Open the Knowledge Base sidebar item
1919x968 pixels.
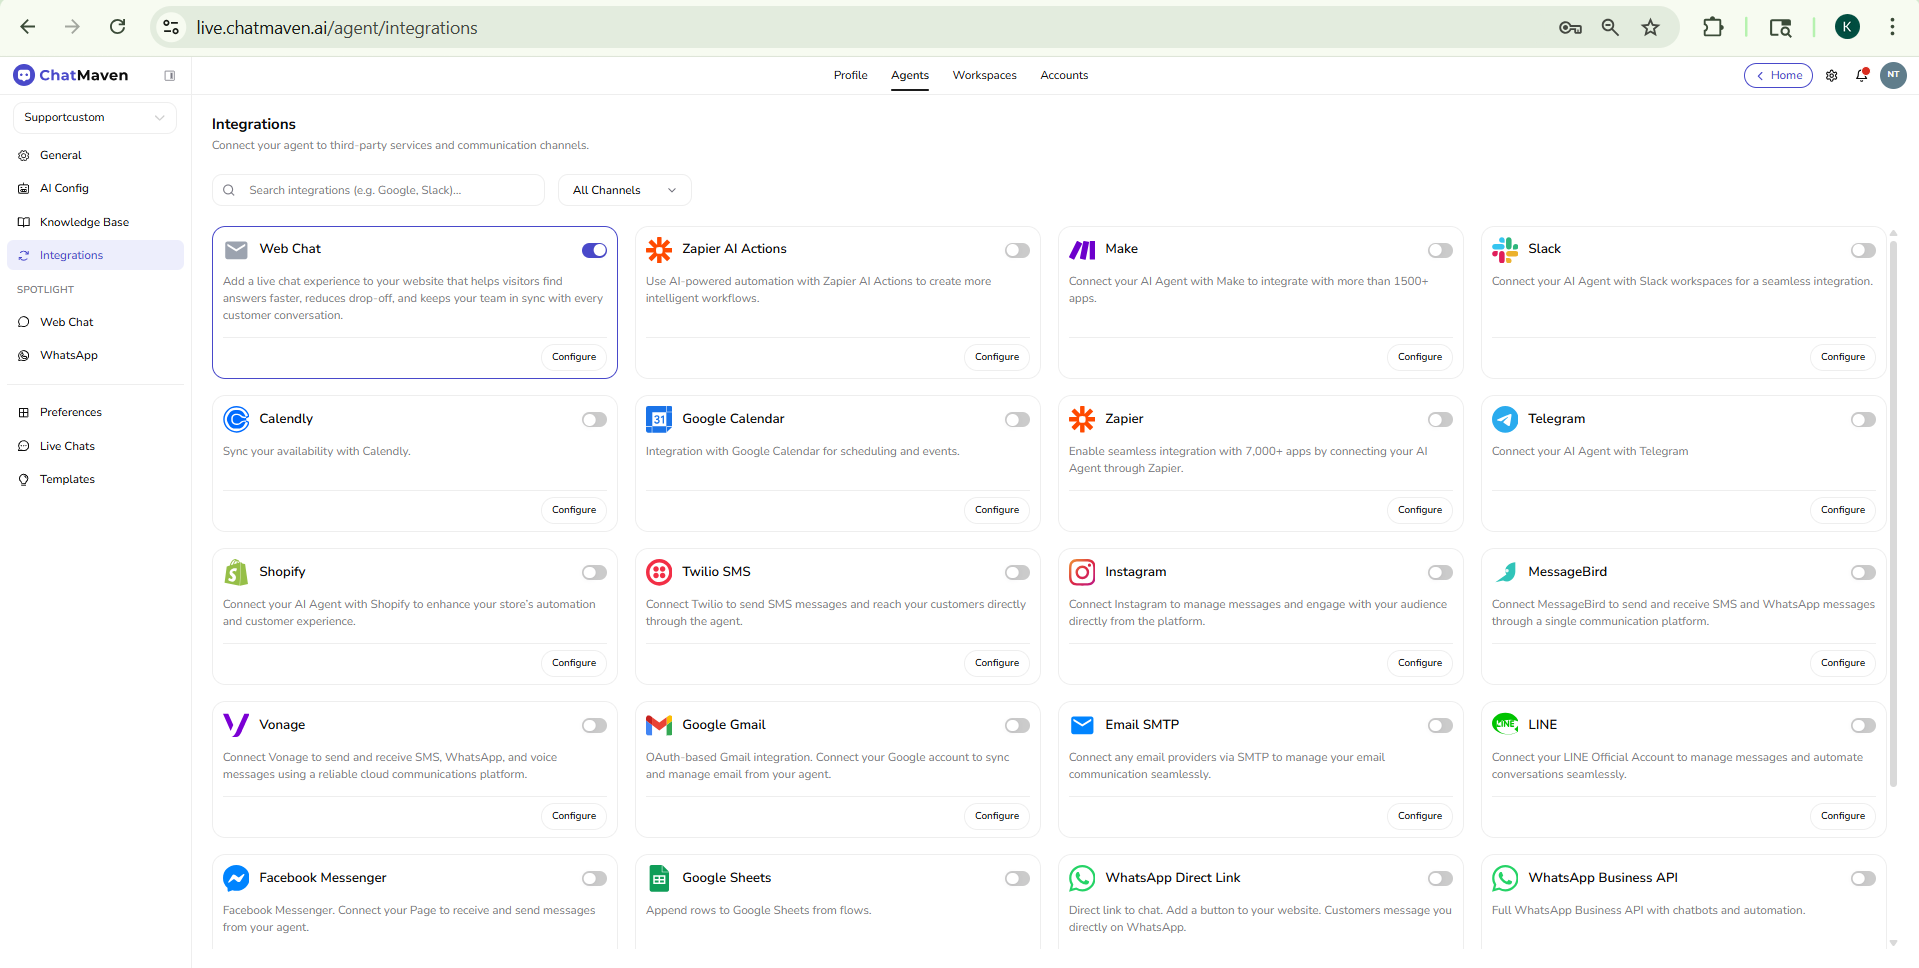(84, 221)
